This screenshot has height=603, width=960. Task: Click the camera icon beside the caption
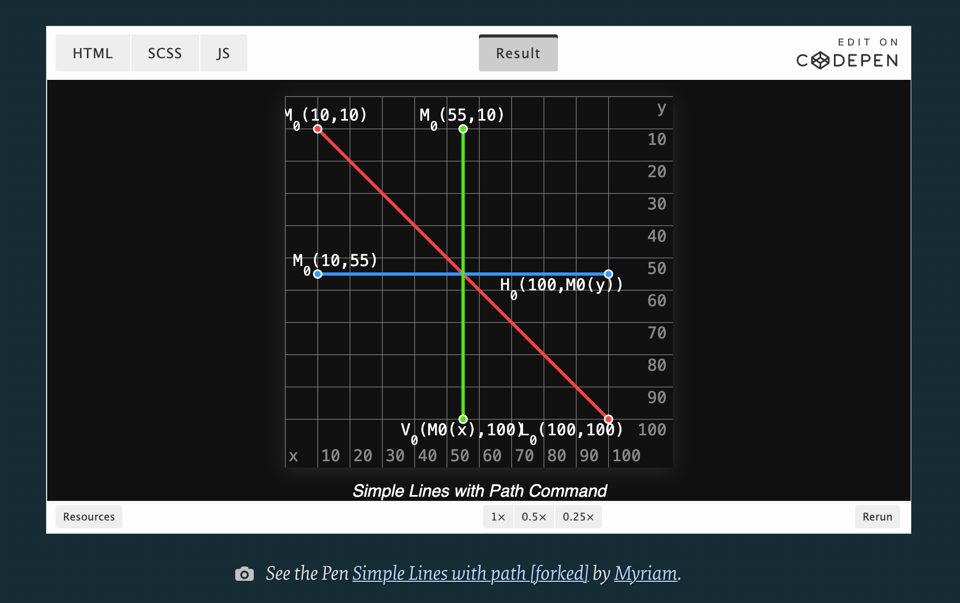pyautogui.click(x=243, y=573)
